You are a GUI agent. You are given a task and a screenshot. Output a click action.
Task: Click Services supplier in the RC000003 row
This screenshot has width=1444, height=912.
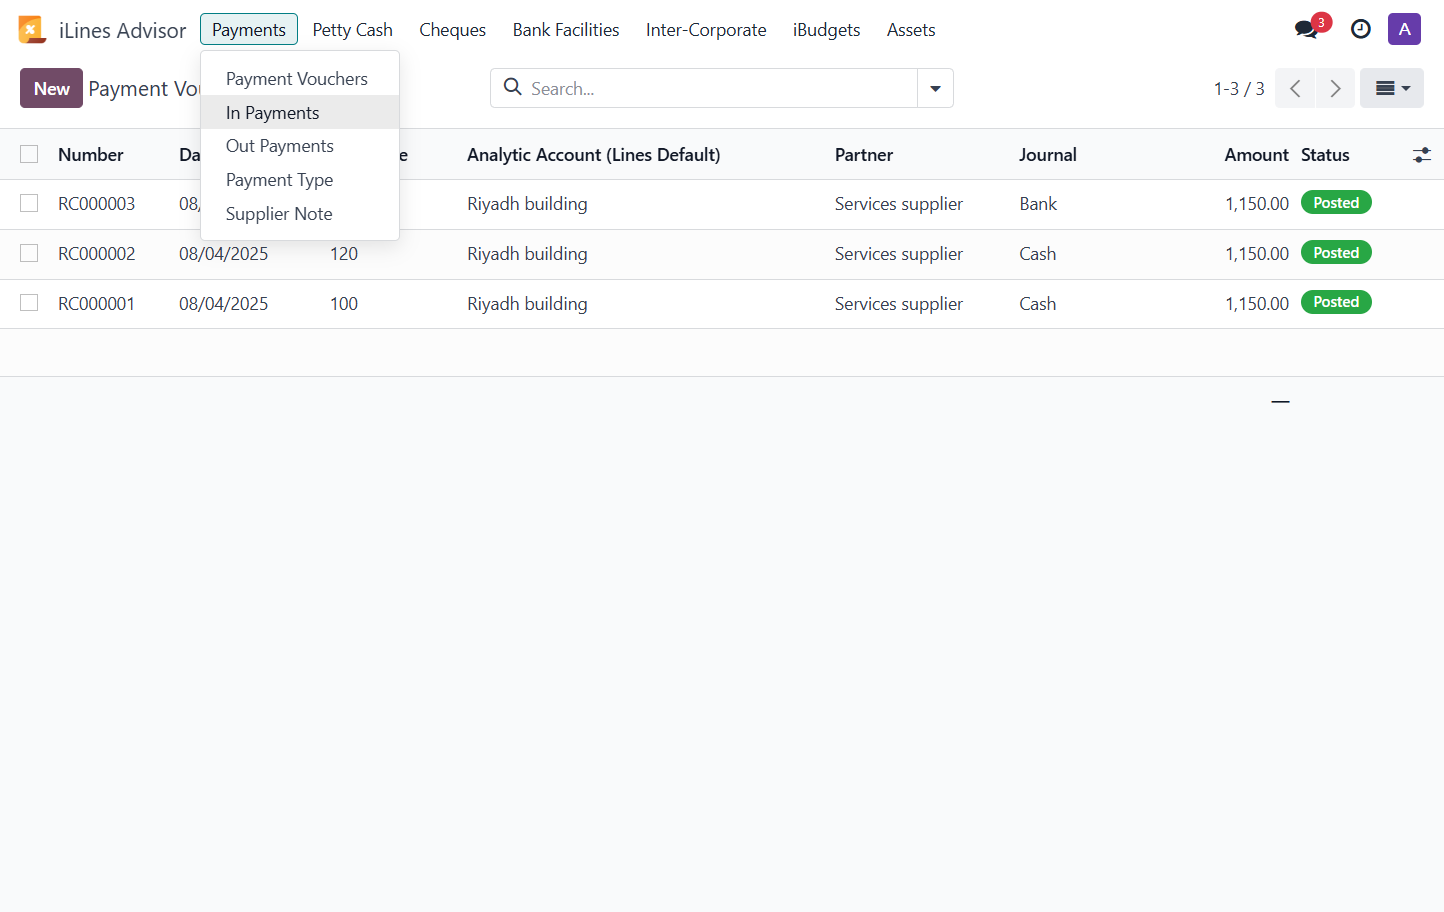click(x=899, y=204)
